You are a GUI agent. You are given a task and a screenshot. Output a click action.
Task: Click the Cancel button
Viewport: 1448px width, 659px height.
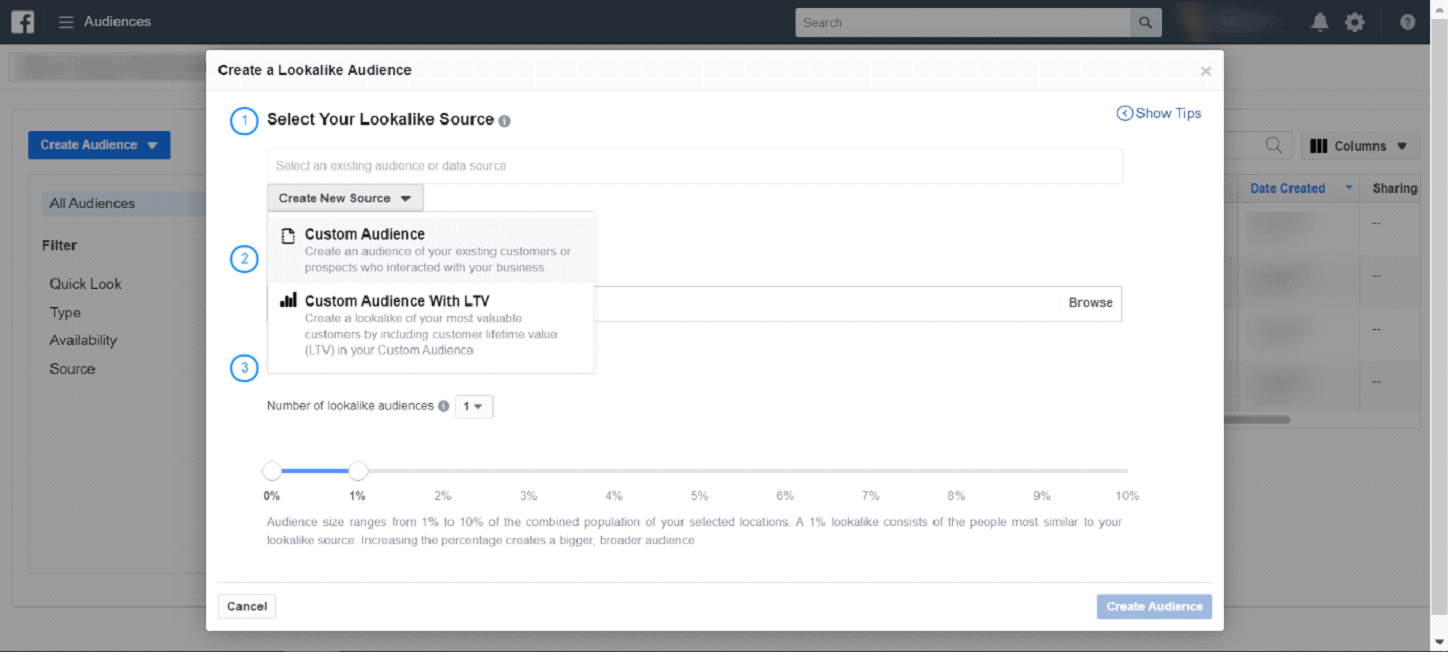[x=247, y=606]
